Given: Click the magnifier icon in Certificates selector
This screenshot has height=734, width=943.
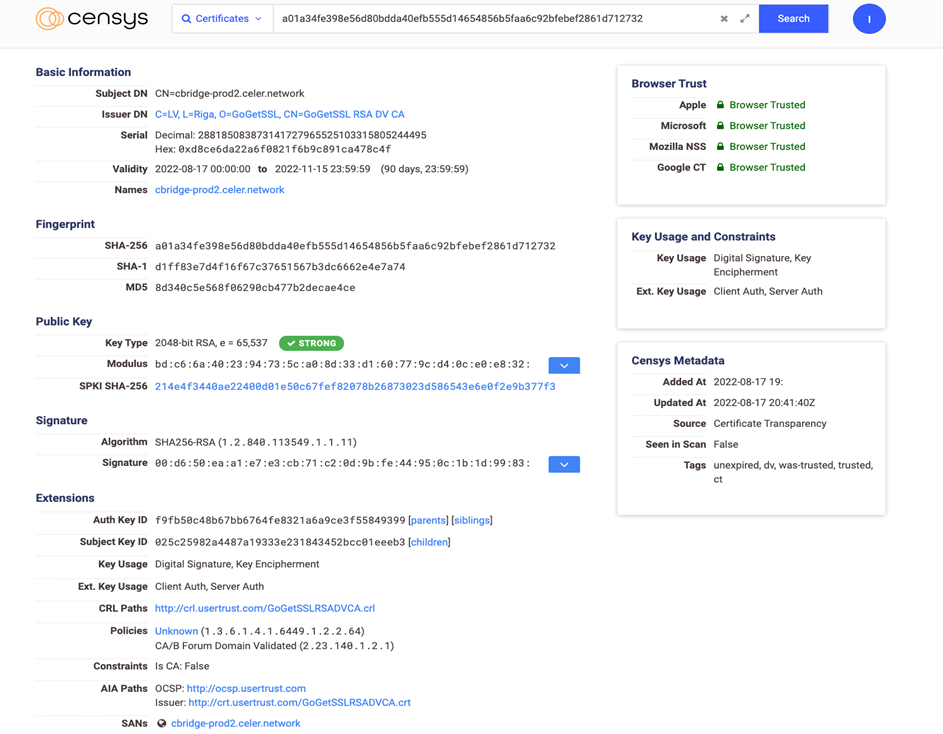Looking at the screenshot, I should pos(186,19).
